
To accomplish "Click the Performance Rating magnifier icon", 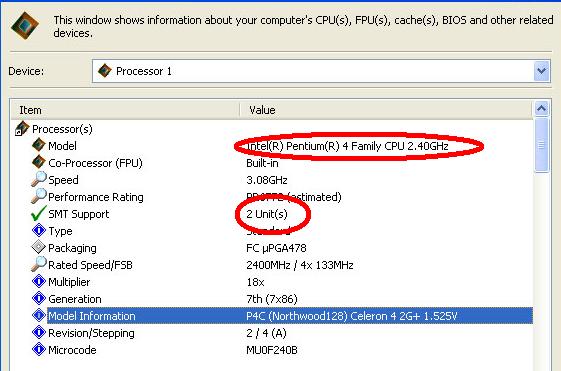I will pyautogui.click(x=39, y=196).
